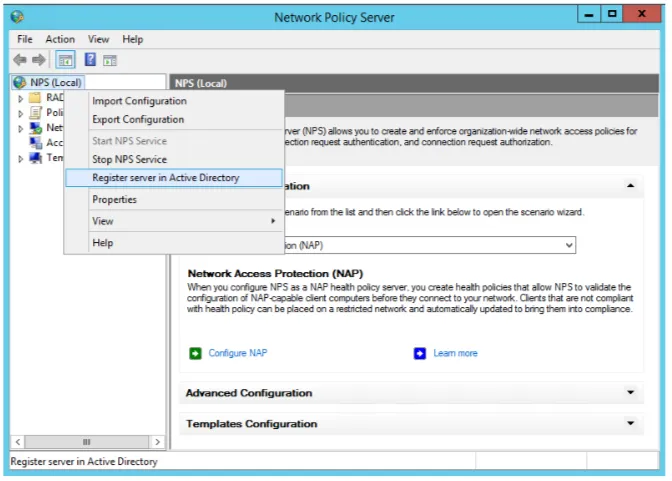Click the RADIUS folder icon in tree
Image resolution: width=672 pixels, height=481 pixels.
pos(35,98)
